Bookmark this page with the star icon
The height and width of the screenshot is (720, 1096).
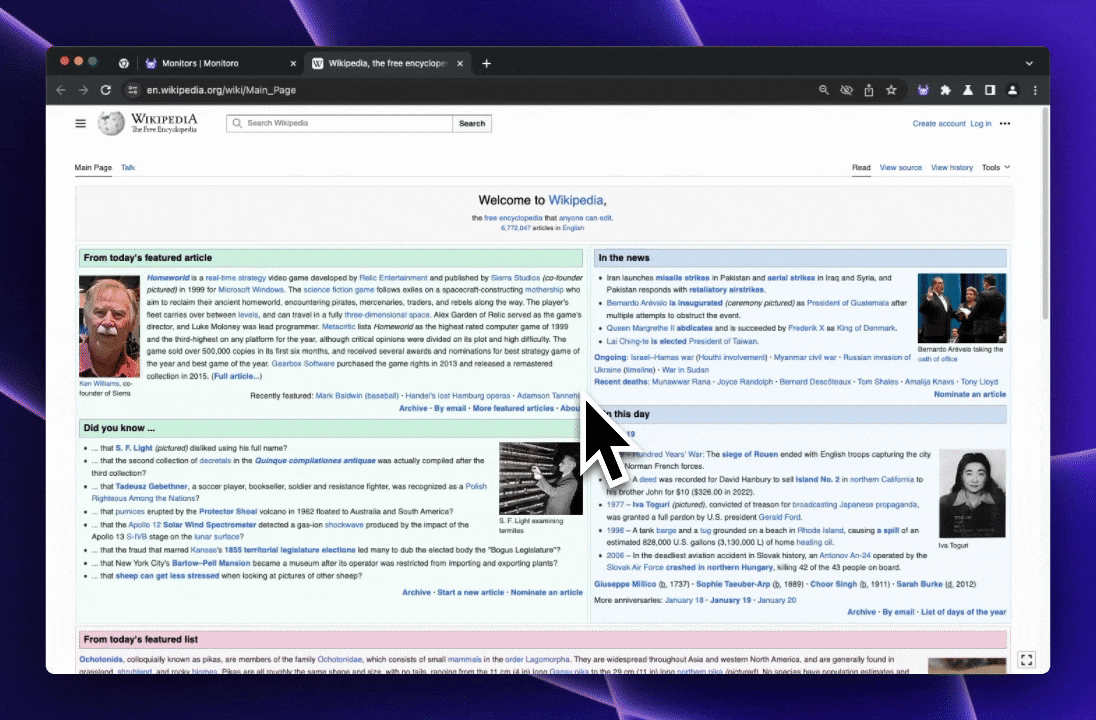point(891,90)
